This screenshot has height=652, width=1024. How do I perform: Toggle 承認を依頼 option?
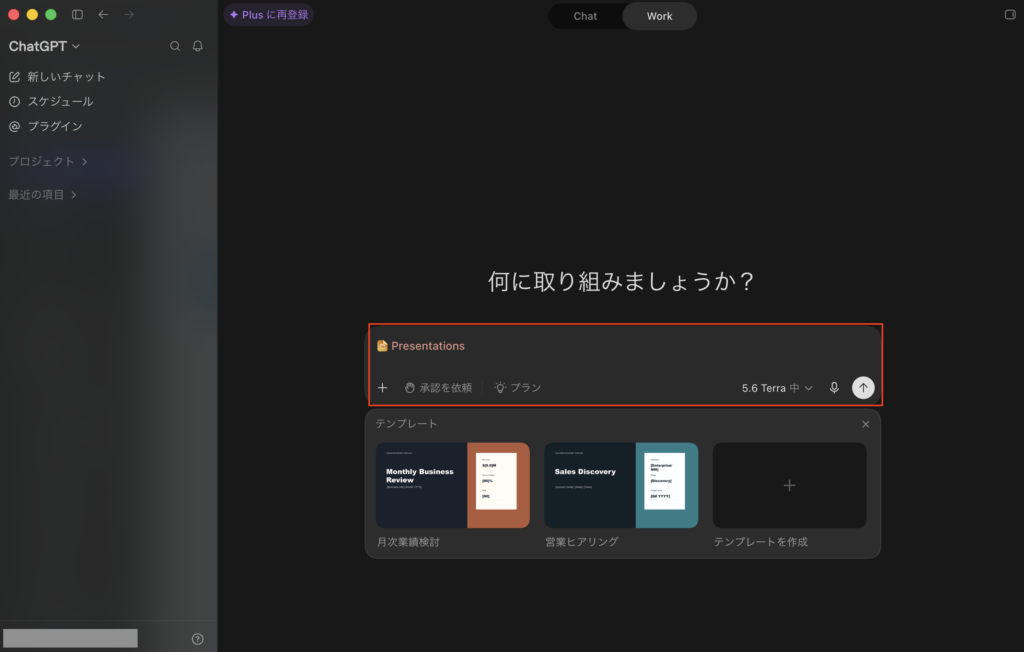point(438,388)
